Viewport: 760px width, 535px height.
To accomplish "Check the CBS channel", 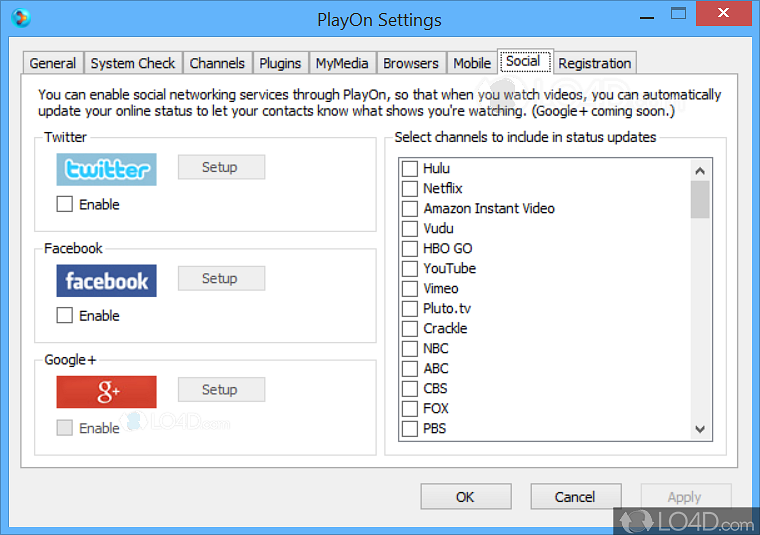I will coord(410,389).
